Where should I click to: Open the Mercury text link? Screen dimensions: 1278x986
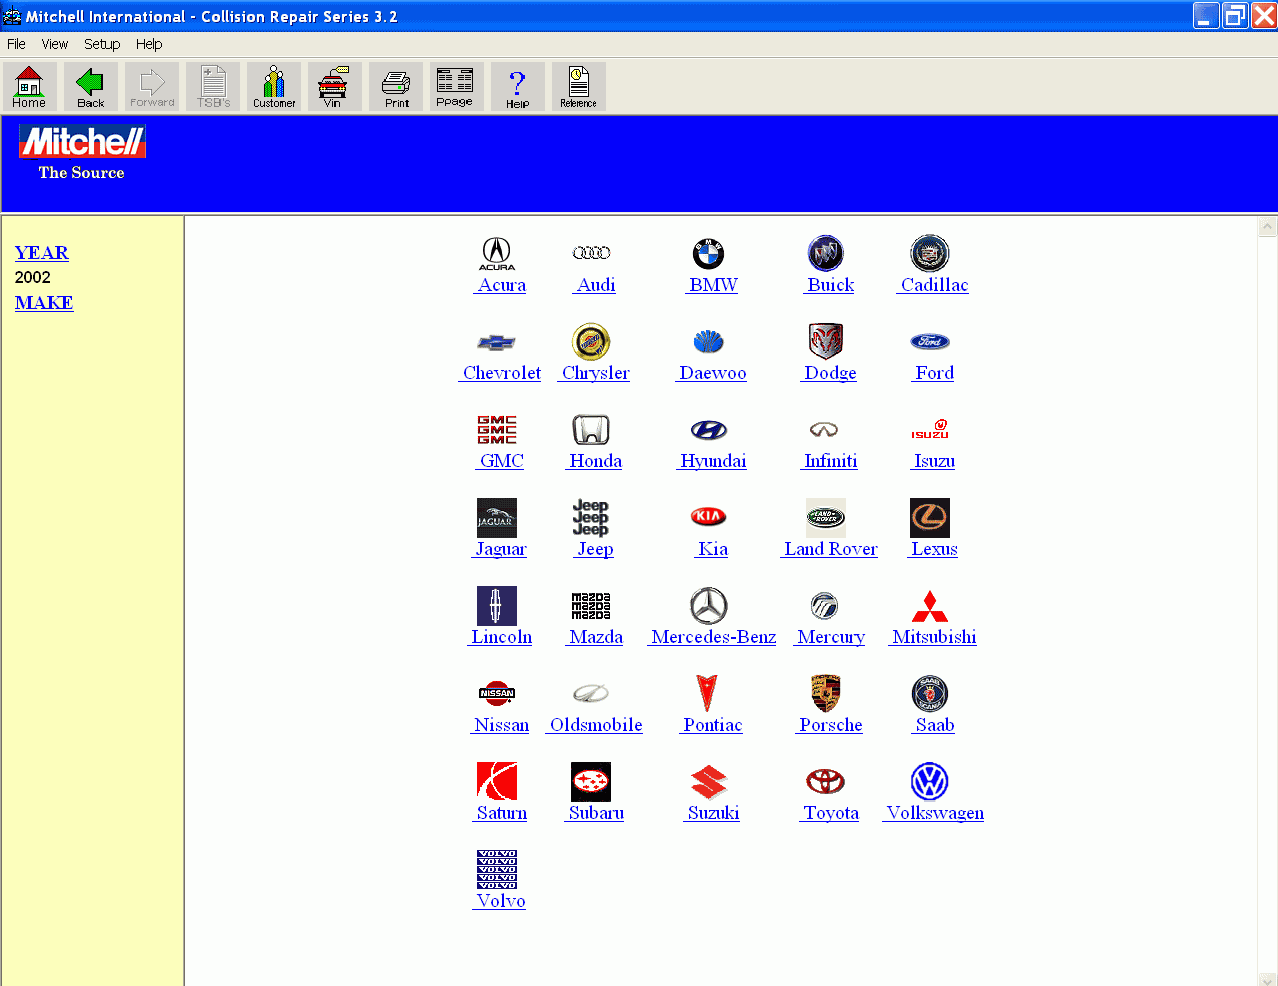[x=831, y=637]
